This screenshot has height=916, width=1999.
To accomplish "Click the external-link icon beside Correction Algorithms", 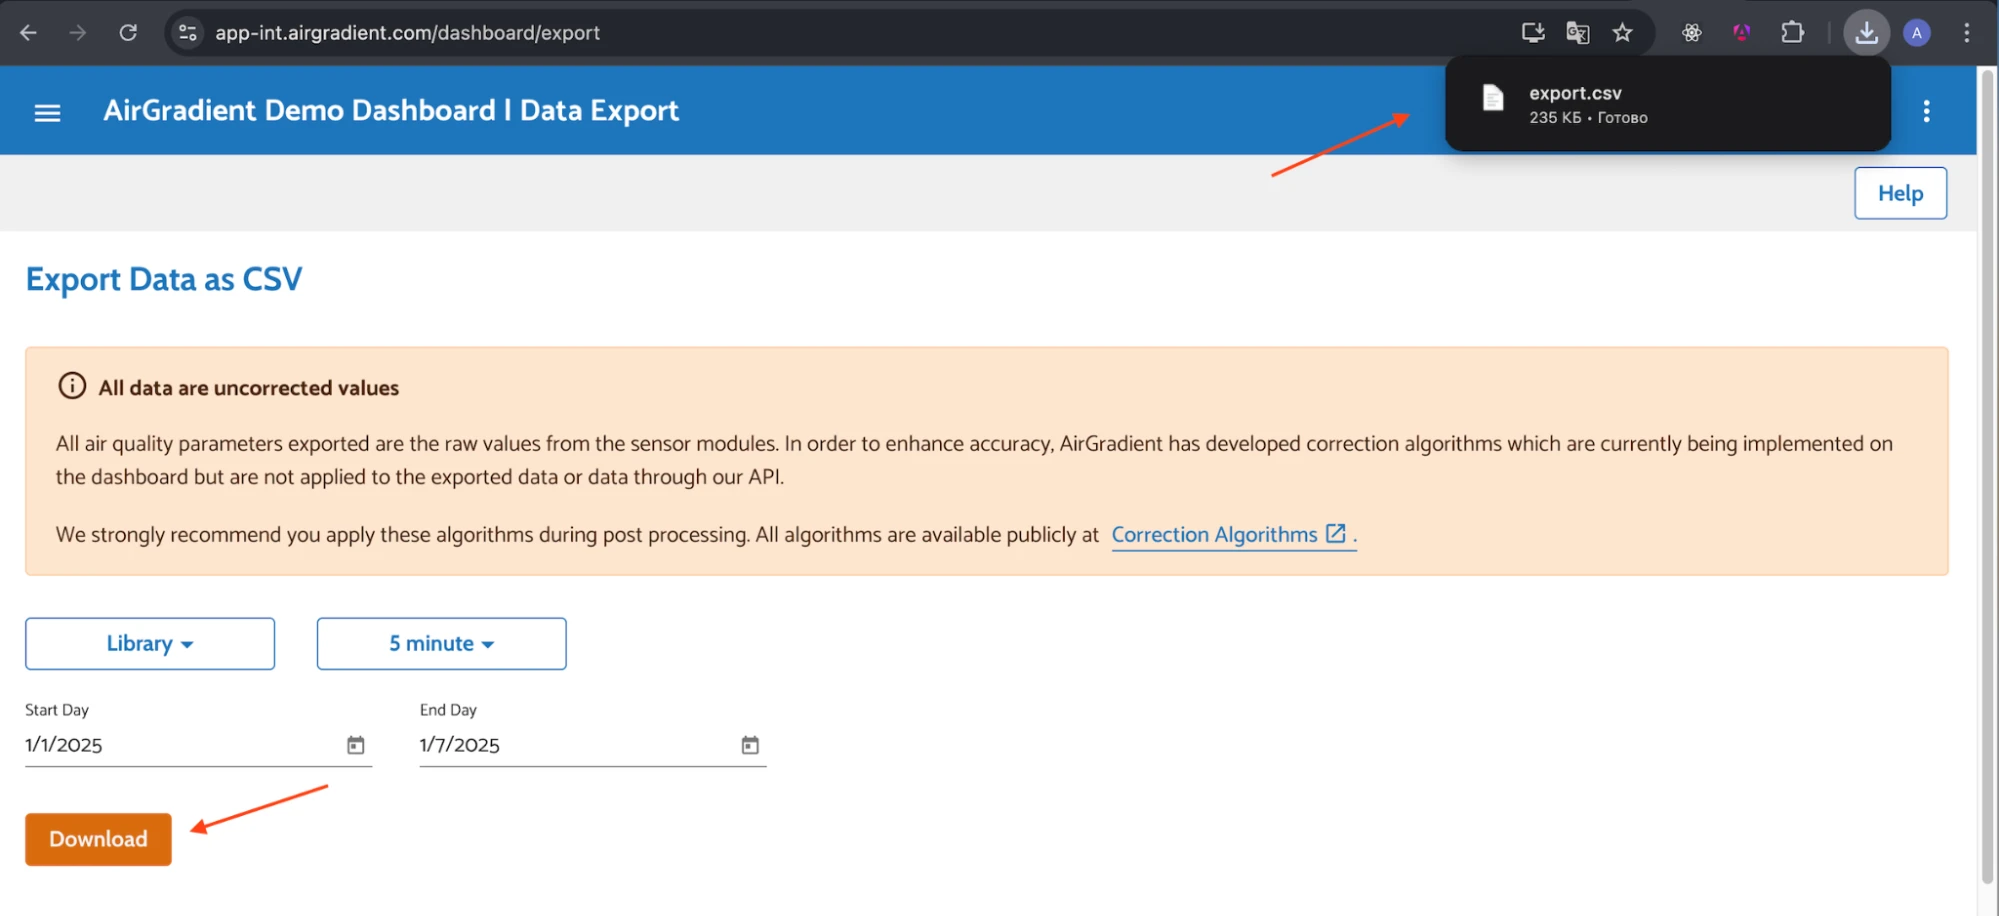I will click(1336, 533).
